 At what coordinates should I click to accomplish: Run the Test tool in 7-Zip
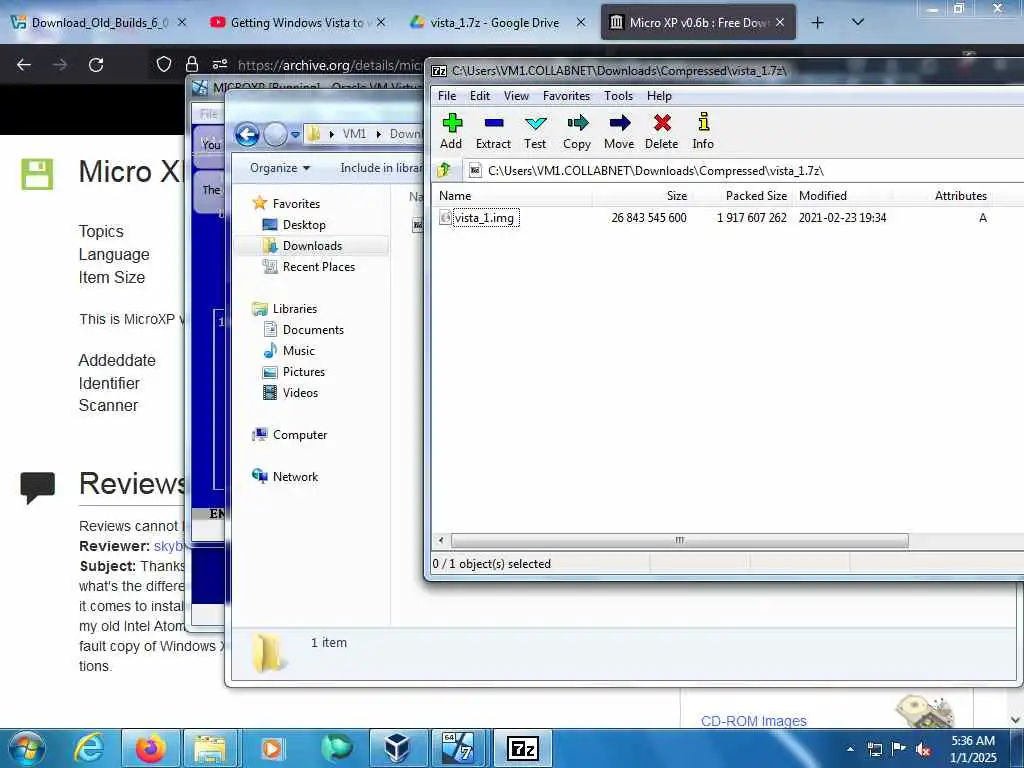pyautogui.click(x=535, y=131)
